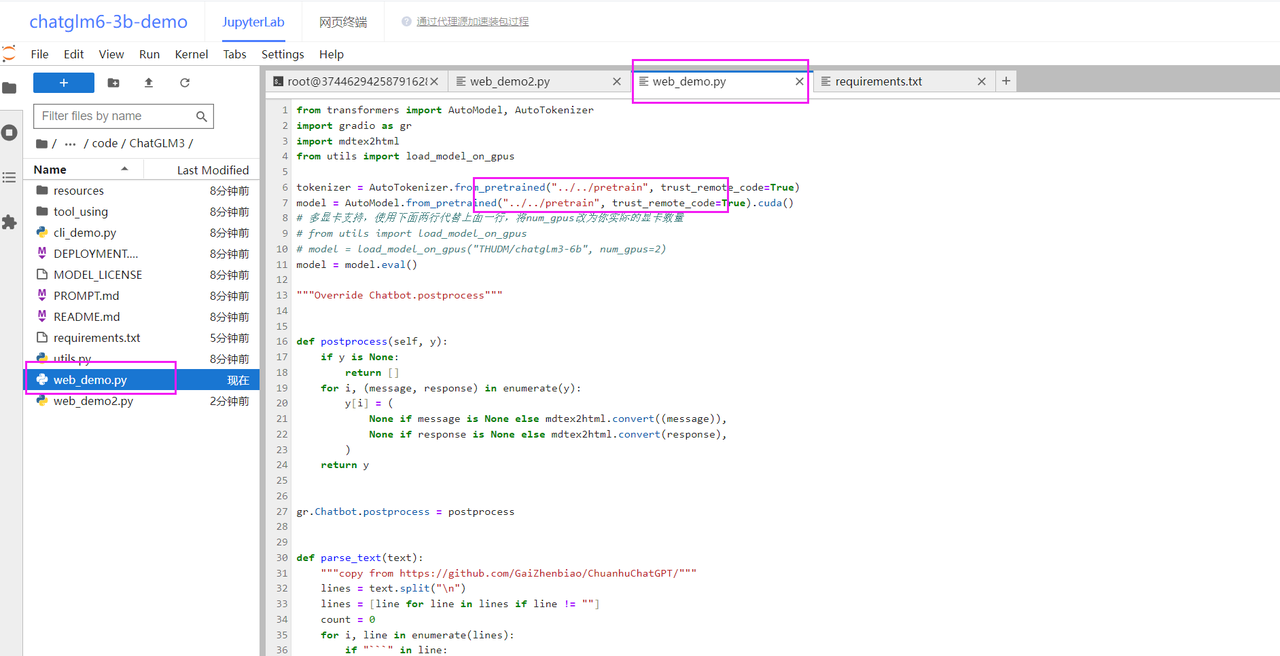Open the Kernel menu
This screenshot has height=656, width=1280.
[x=192, y=54]
